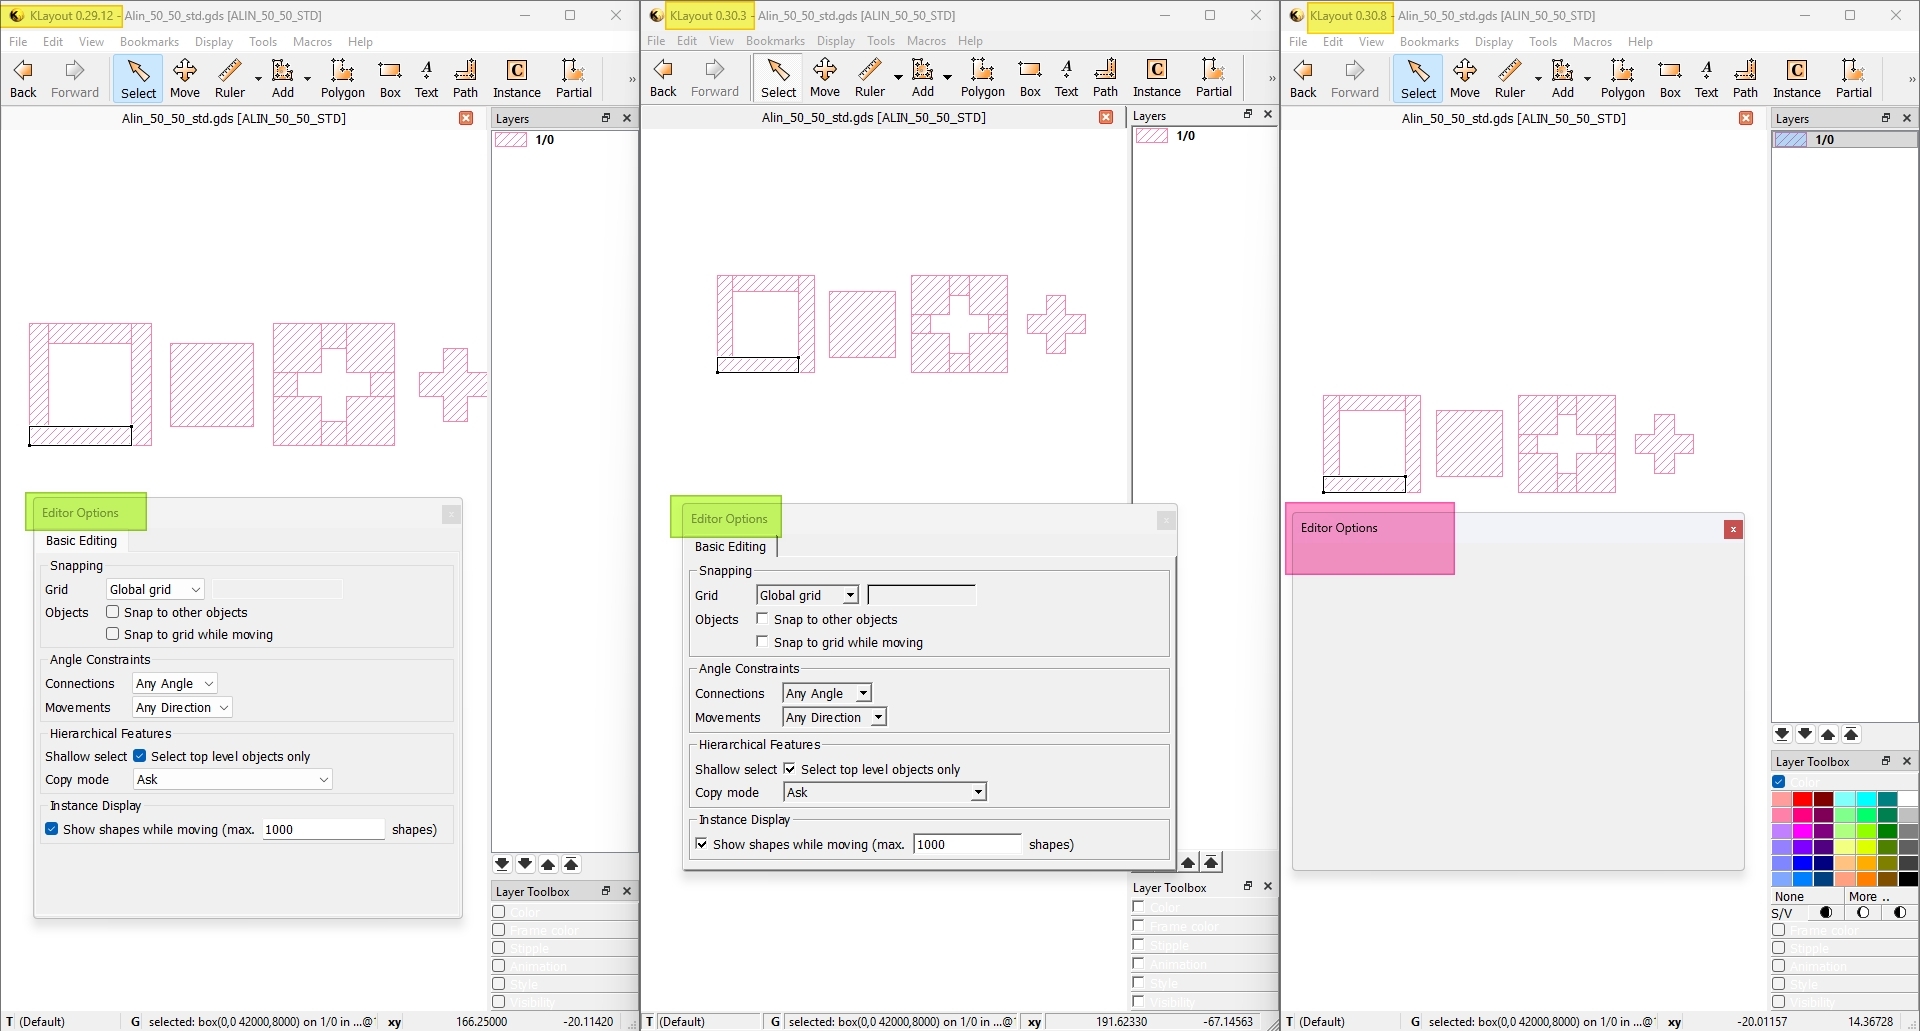Pick the bright red swatch in the KLayout 0.30.8 palette
The width and height of the screenshot is (1920, 1031).
pyautogui.click(x=1802, y=800)
